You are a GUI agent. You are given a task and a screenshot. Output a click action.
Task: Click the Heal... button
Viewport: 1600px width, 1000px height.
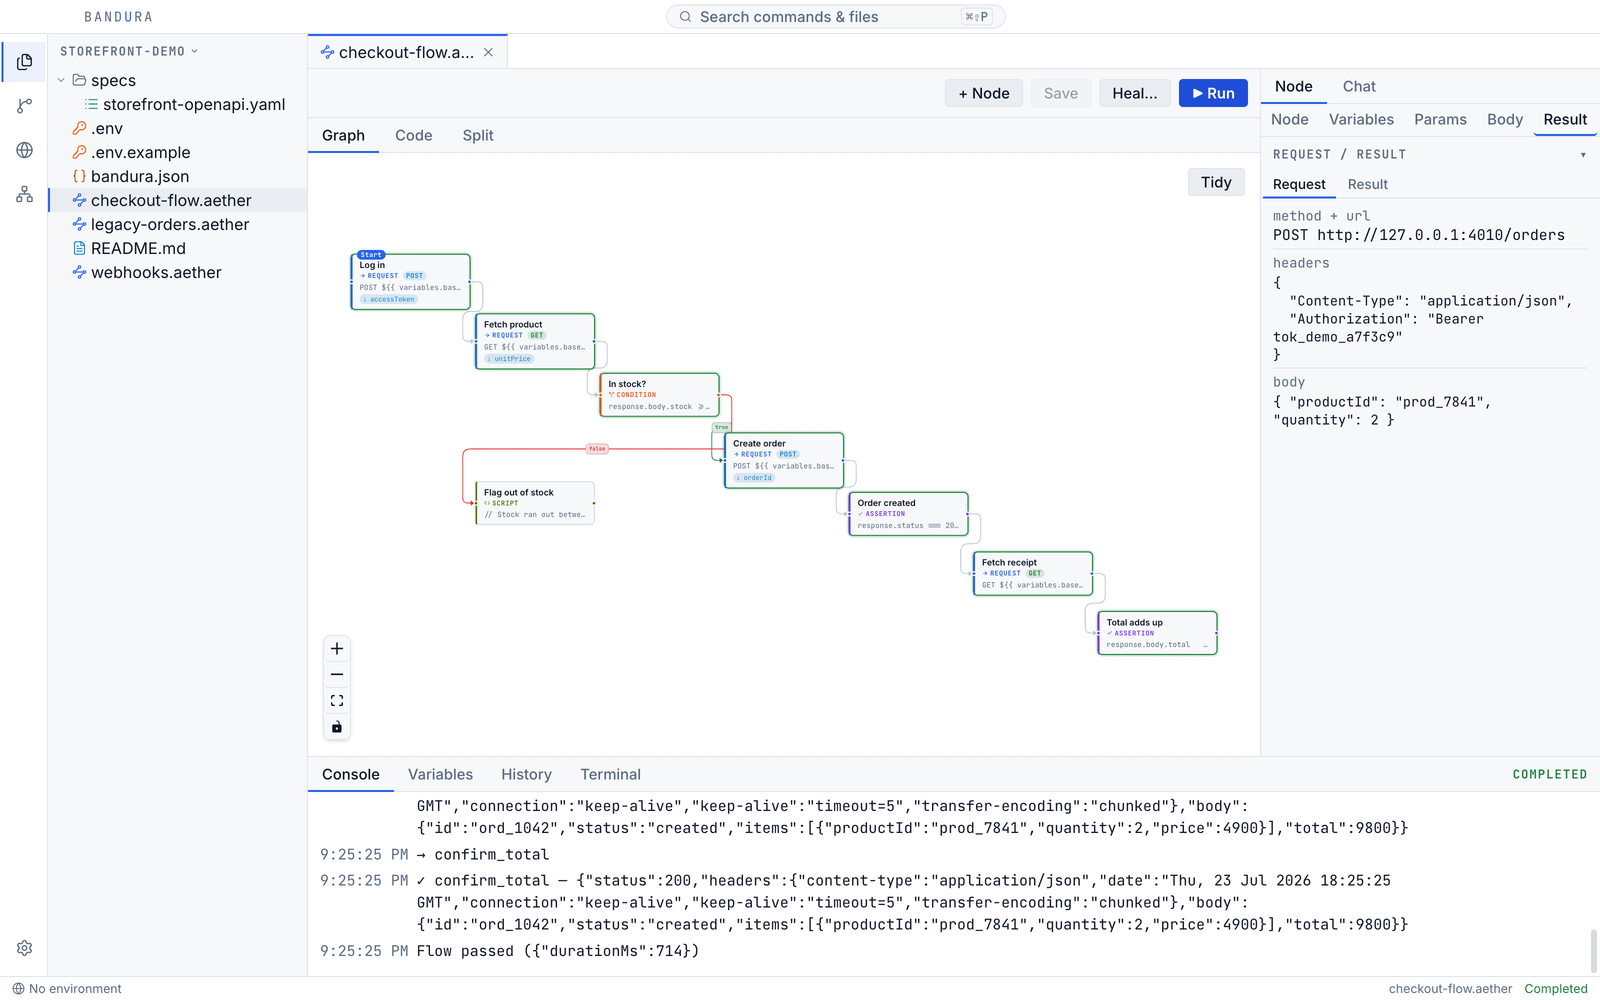point(1135,93)
